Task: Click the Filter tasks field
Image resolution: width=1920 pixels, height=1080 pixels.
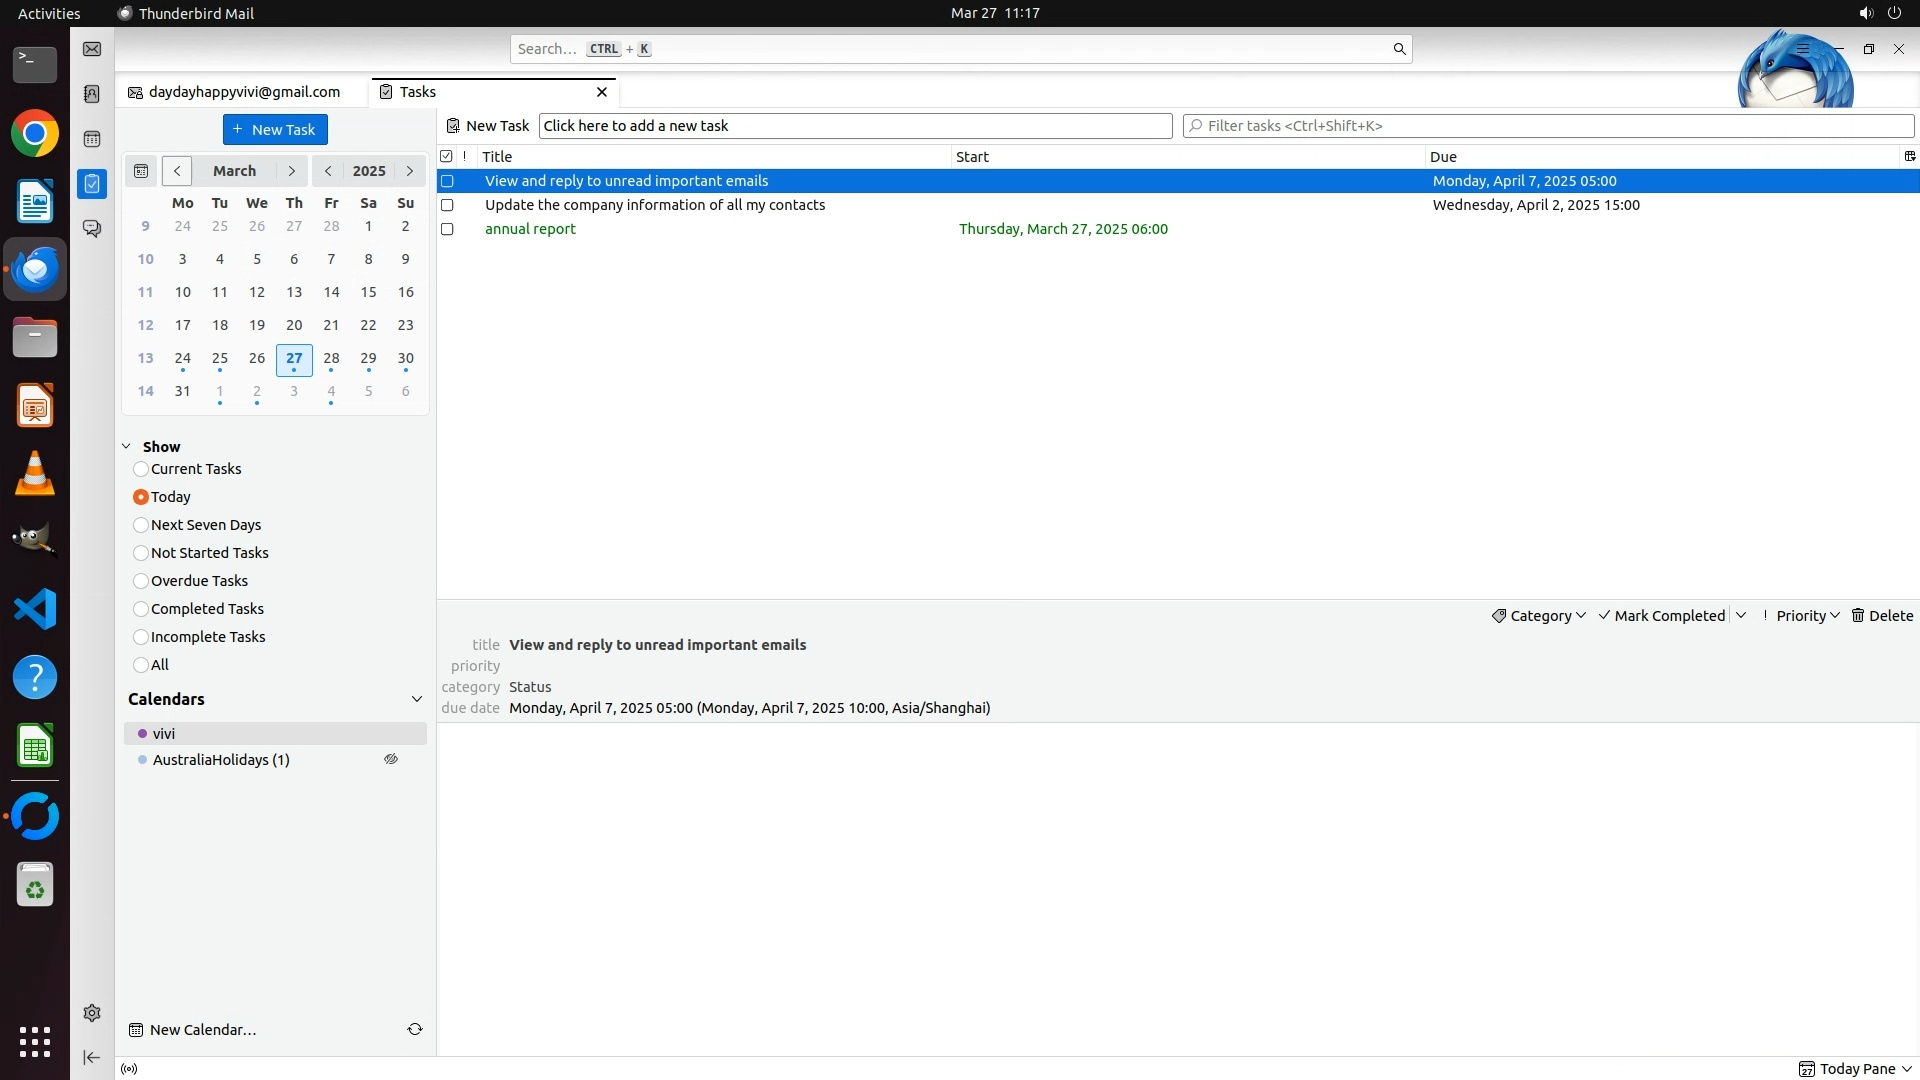Action: pos(1548,126)
